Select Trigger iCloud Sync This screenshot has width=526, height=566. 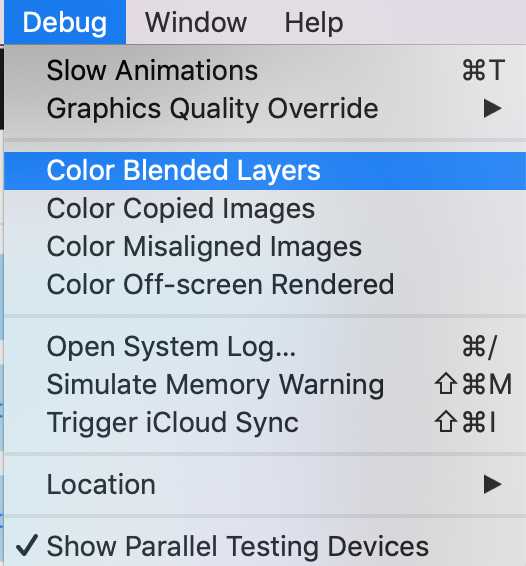[265, 423]
